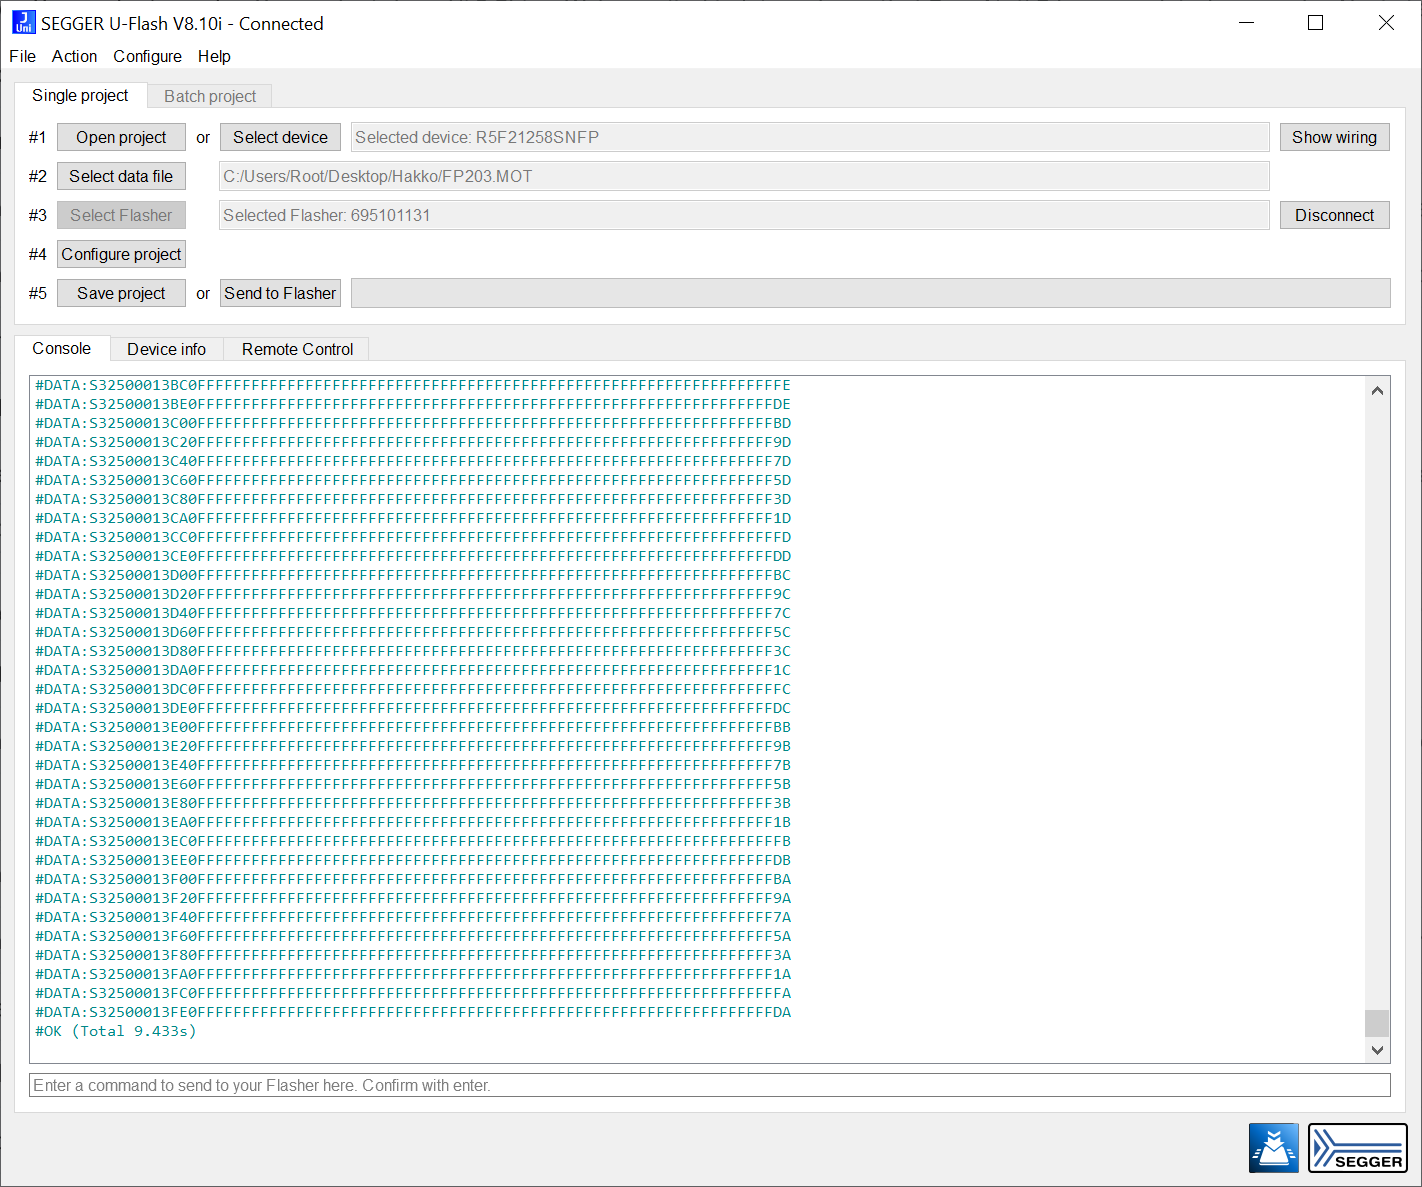Click the Flasher command entry field
1422x1187 pixels.
point(710,1085)
